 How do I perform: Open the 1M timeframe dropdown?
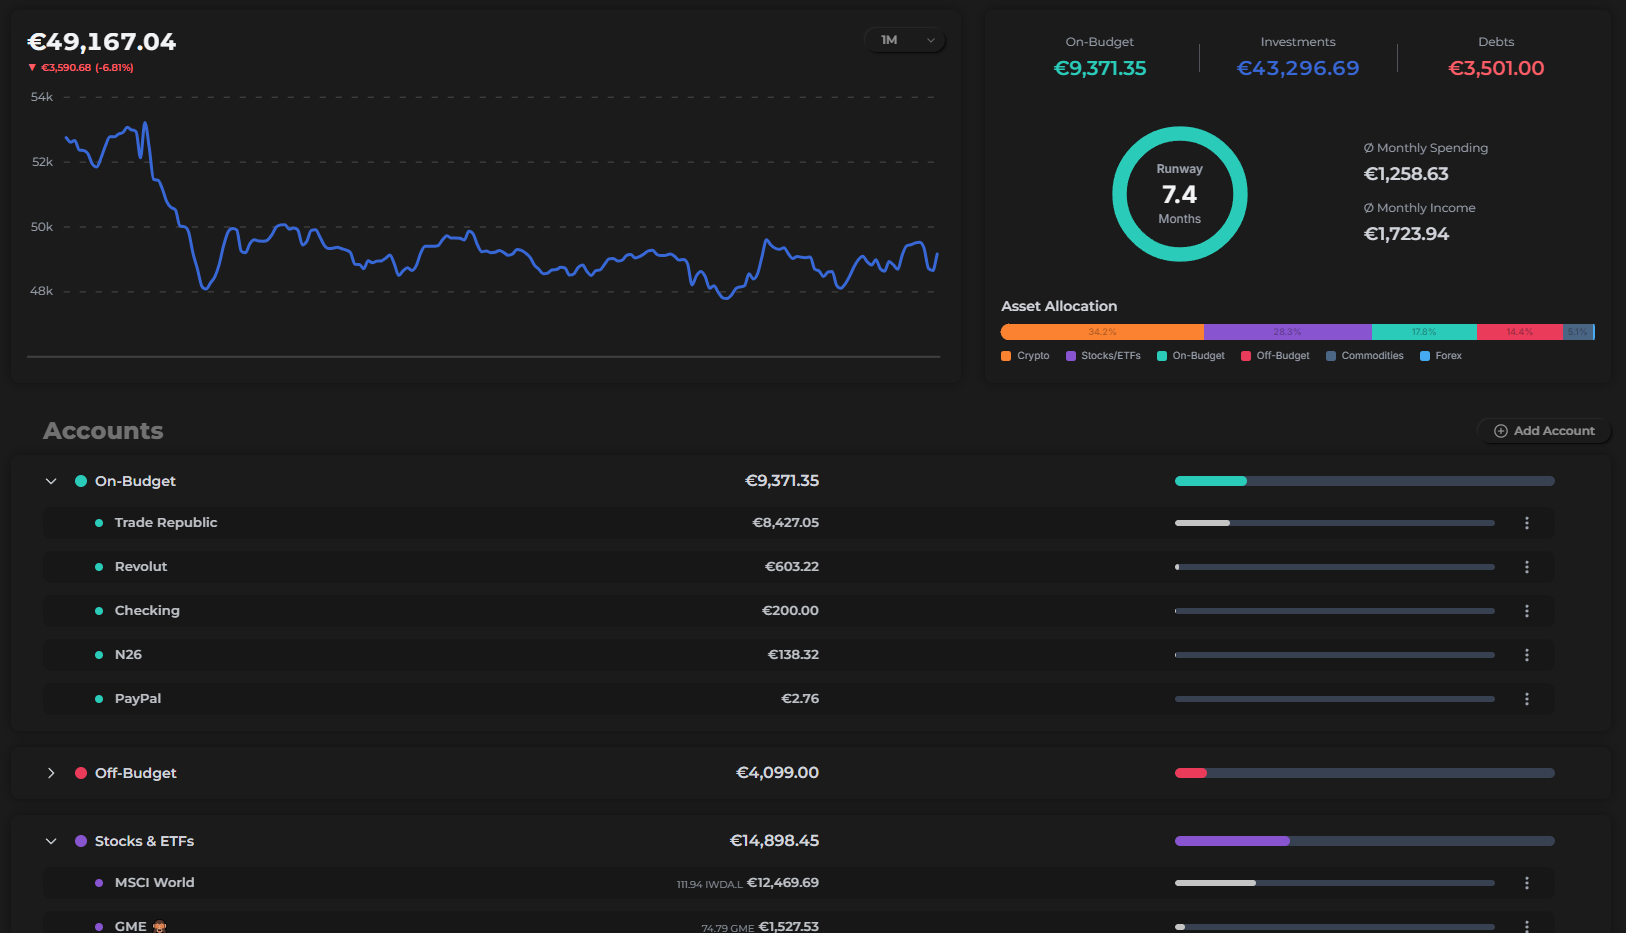903,39
